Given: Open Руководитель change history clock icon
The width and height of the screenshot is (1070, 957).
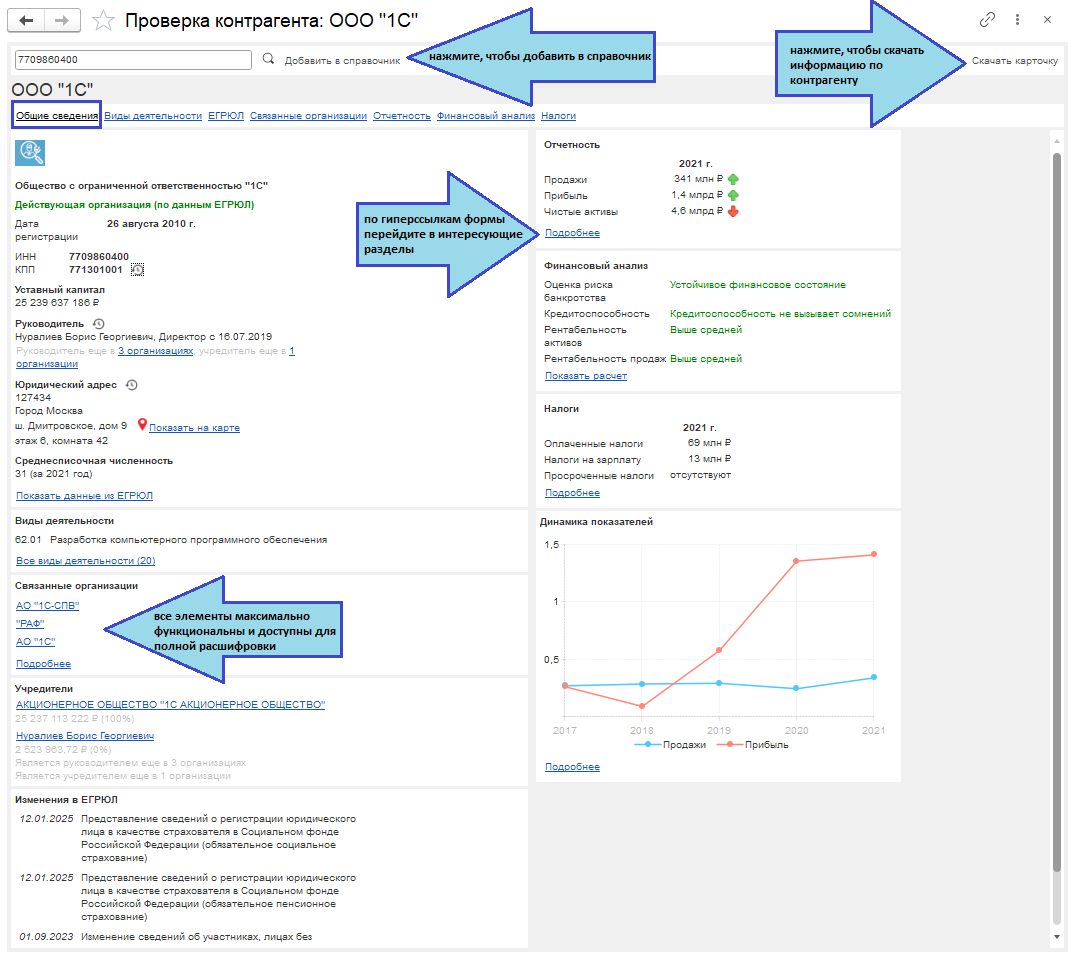Looking at the screenshot, I should point(98,324).
